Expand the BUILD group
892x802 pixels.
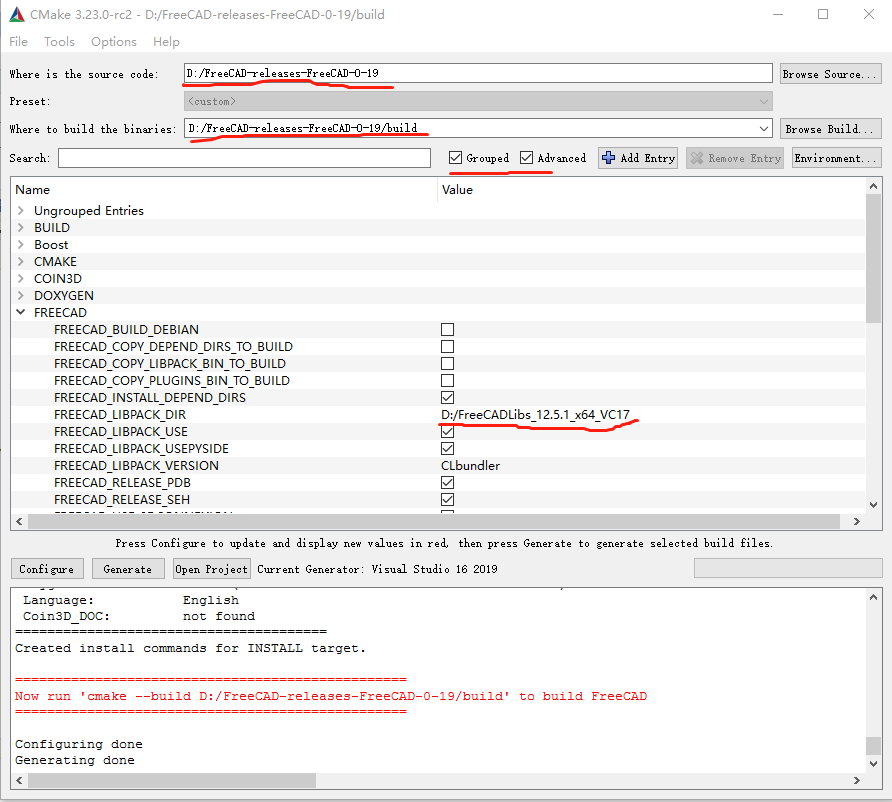[21, 228]
